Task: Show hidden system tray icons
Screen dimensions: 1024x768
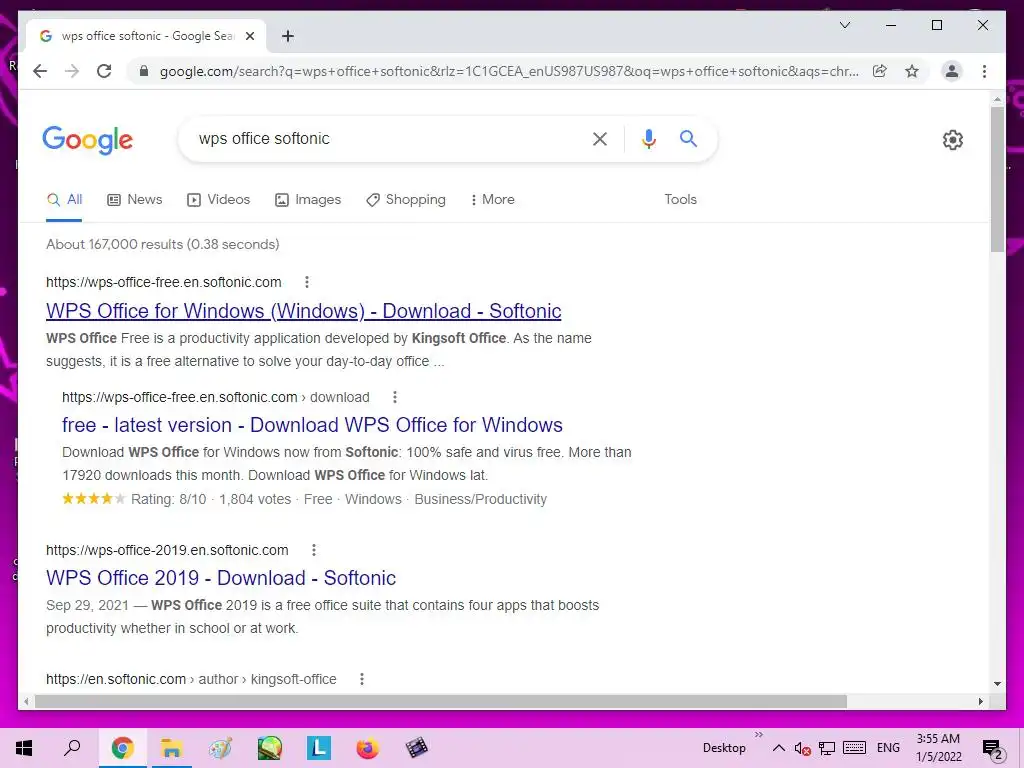Action: pyautogui.click(x=778, y=748)
